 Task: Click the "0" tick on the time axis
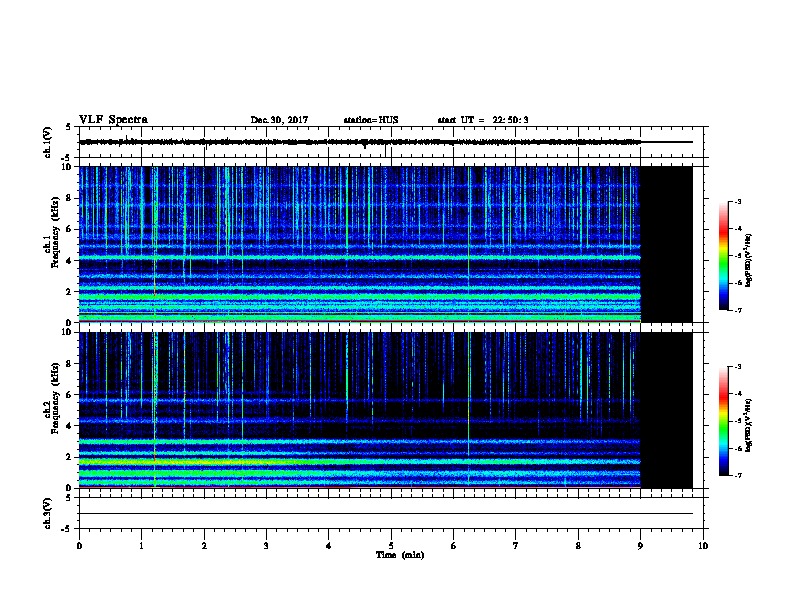click(79, 546)
